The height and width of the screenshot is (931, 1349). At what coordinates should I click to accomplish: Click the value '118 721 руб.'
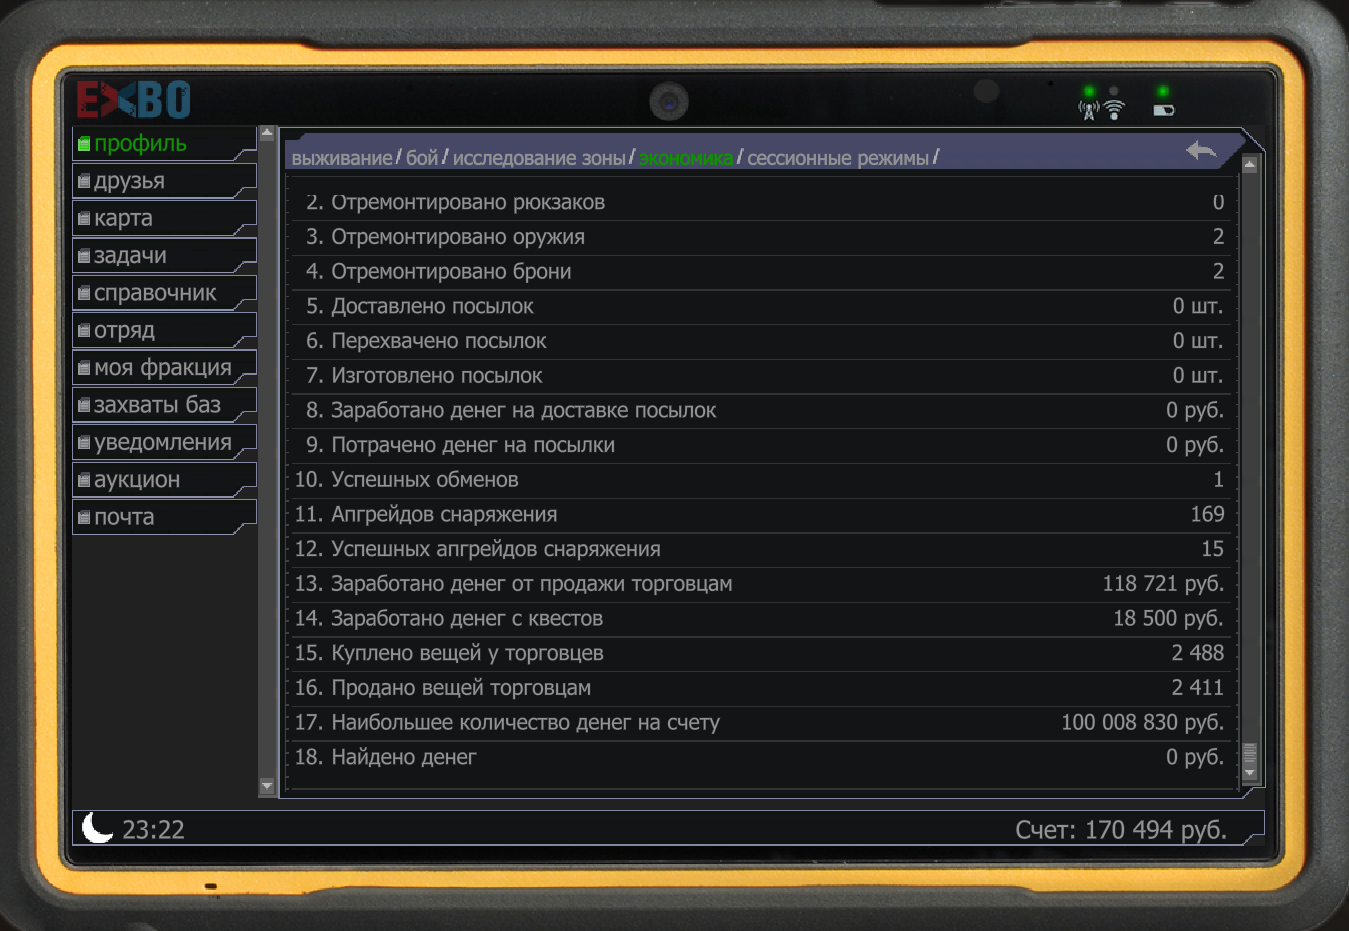click(1163, 584)
